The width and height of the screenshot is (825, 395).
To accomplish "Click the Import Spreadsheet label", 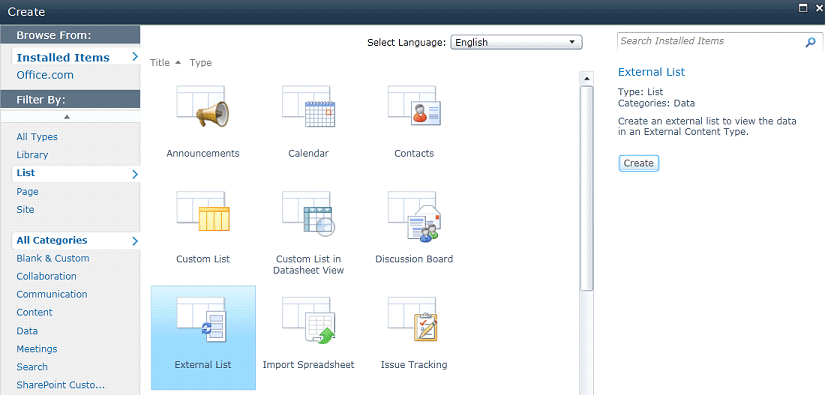I will coord(308,364).
